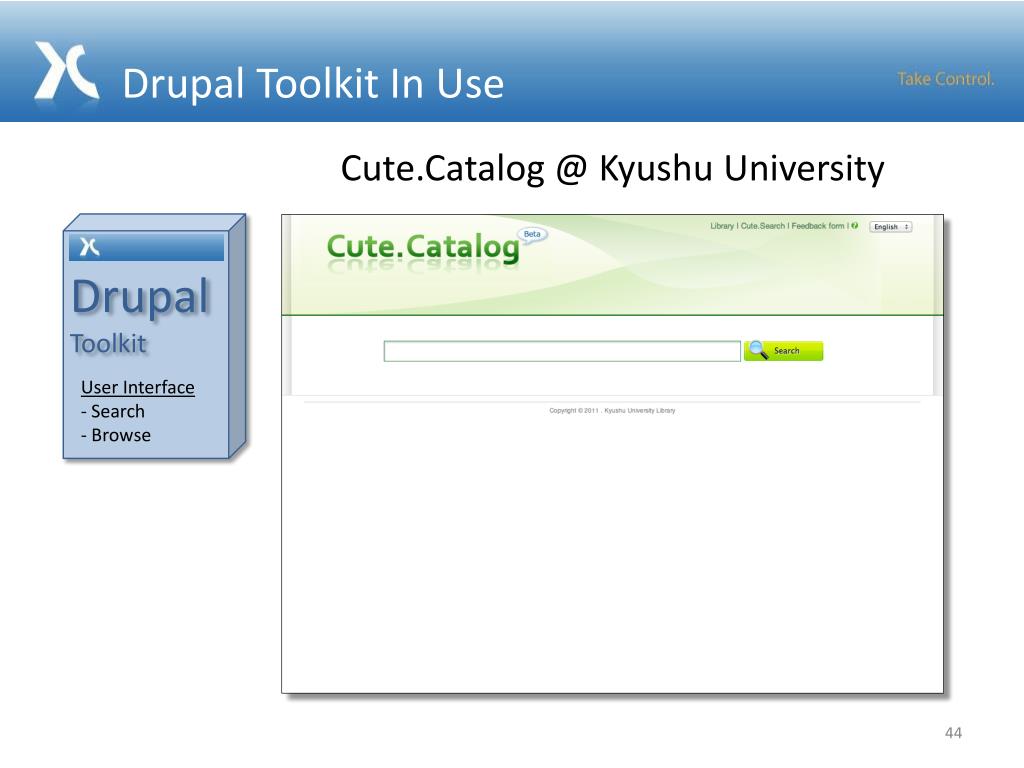
Task: Click the 'Toolkit' word on box
Action: pyautogui.click(x=108, y=344)
